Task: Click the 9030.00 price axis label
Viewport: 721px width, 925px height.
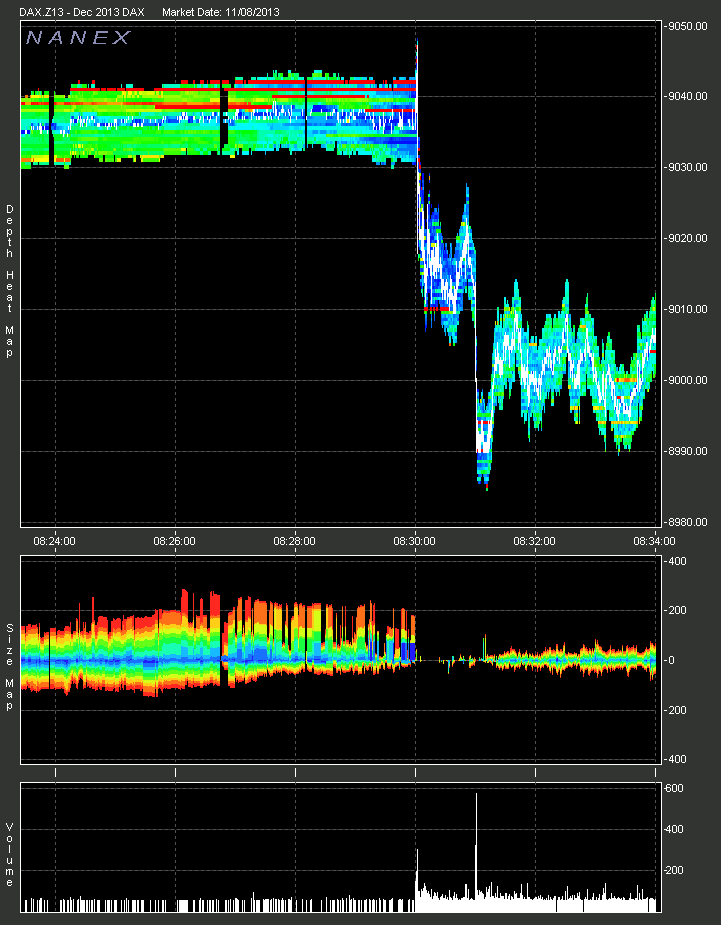Action: [x=686, y=167]
